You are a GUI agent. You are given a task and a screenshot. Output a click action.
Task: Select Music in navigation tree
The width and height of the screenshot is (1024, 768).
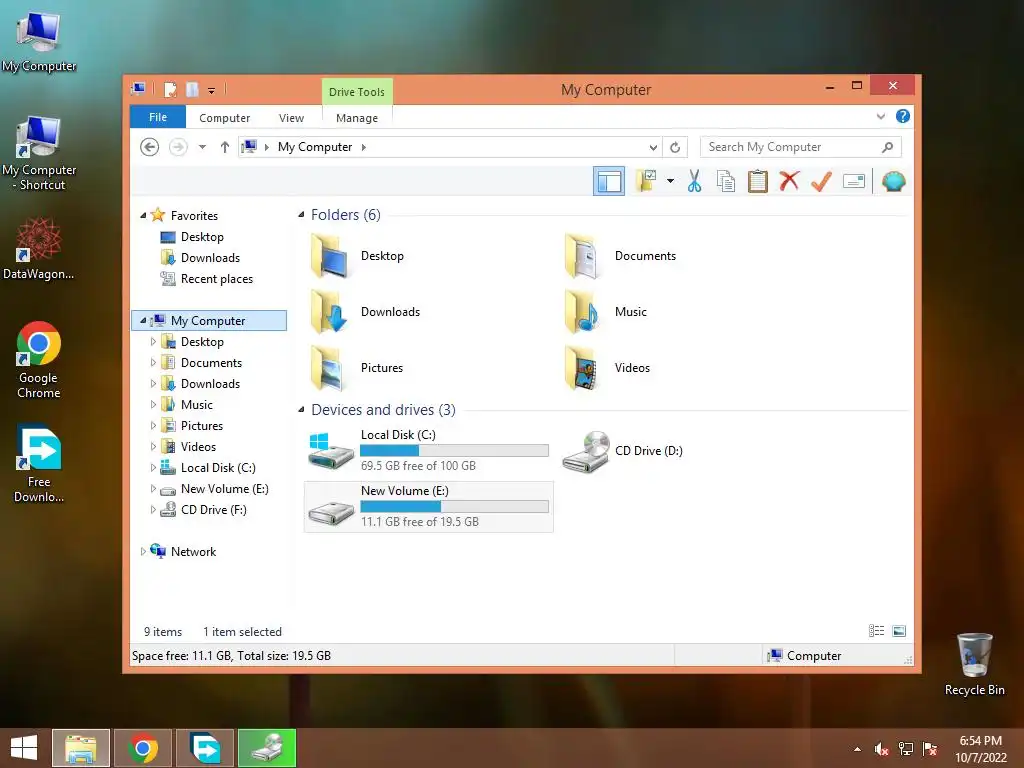click(197, 405)
